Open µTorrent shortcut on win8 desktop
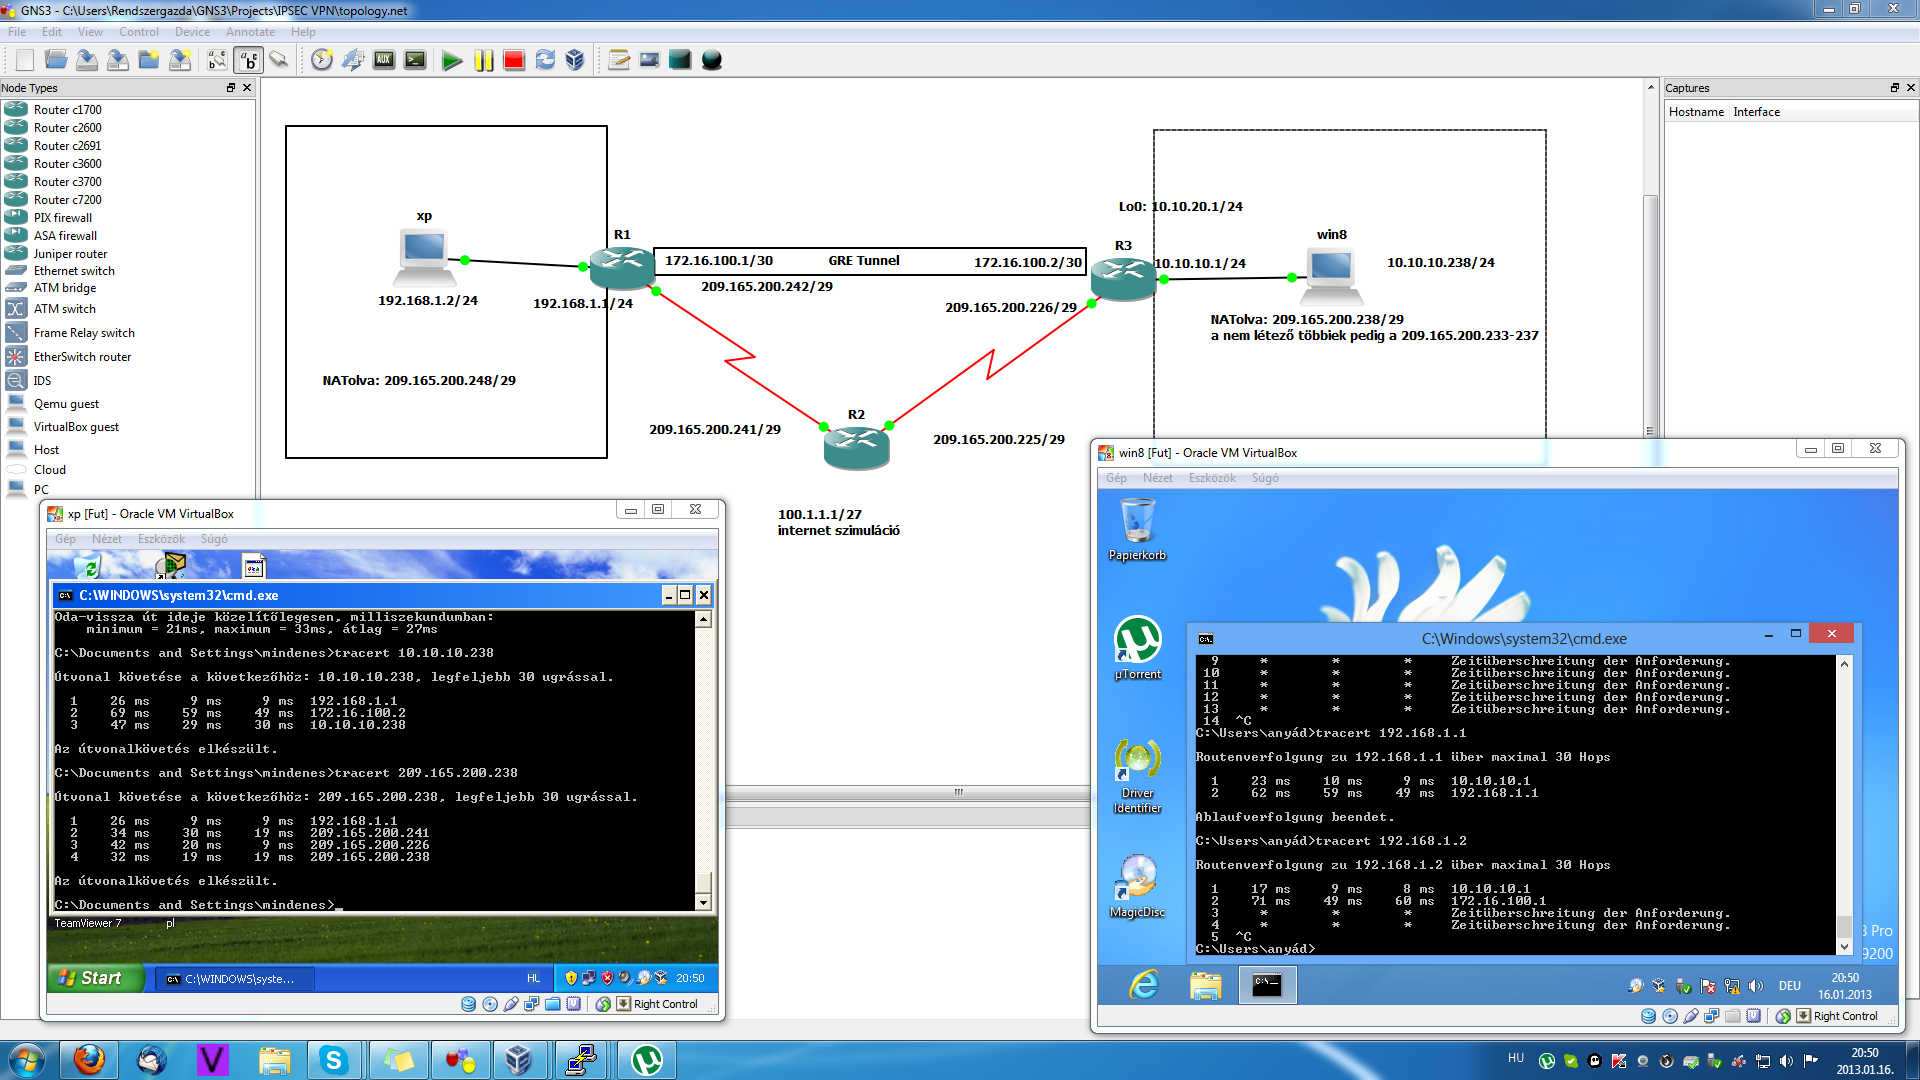Screen dimensions: 1920x1080 (1137, 648)
